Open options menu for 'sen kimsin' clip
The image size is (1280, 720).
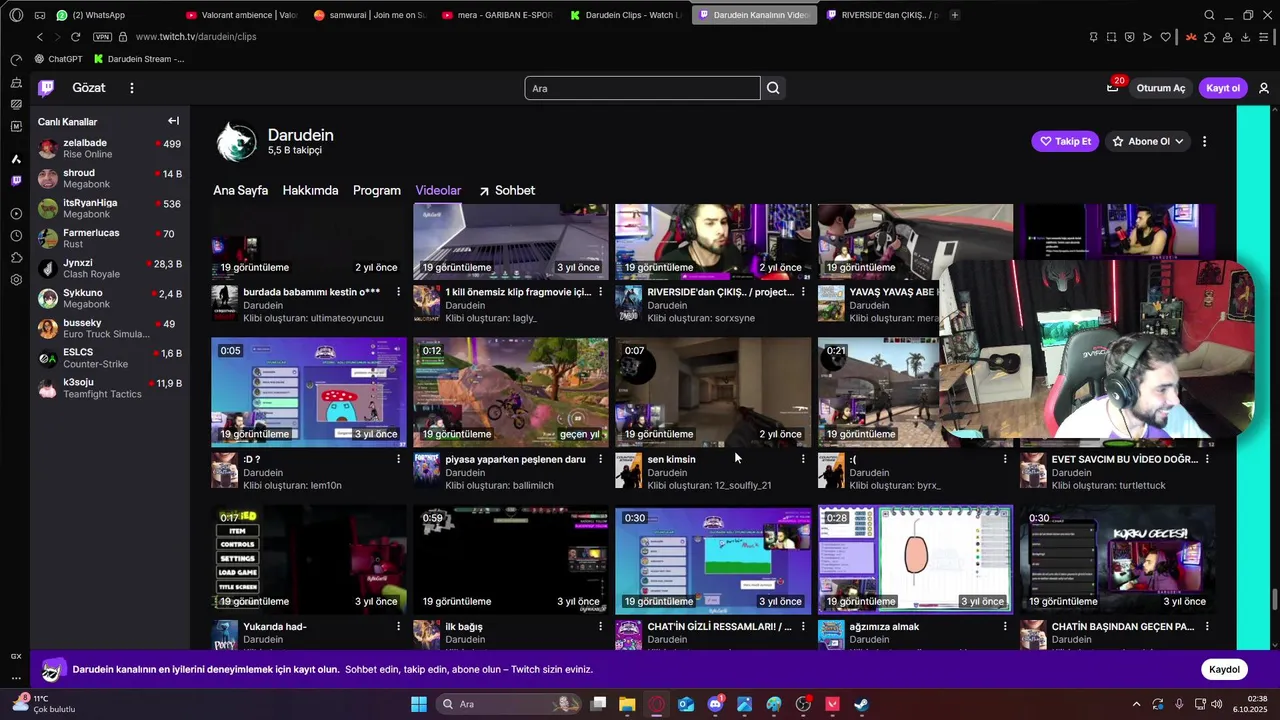[x=802, y=459]
